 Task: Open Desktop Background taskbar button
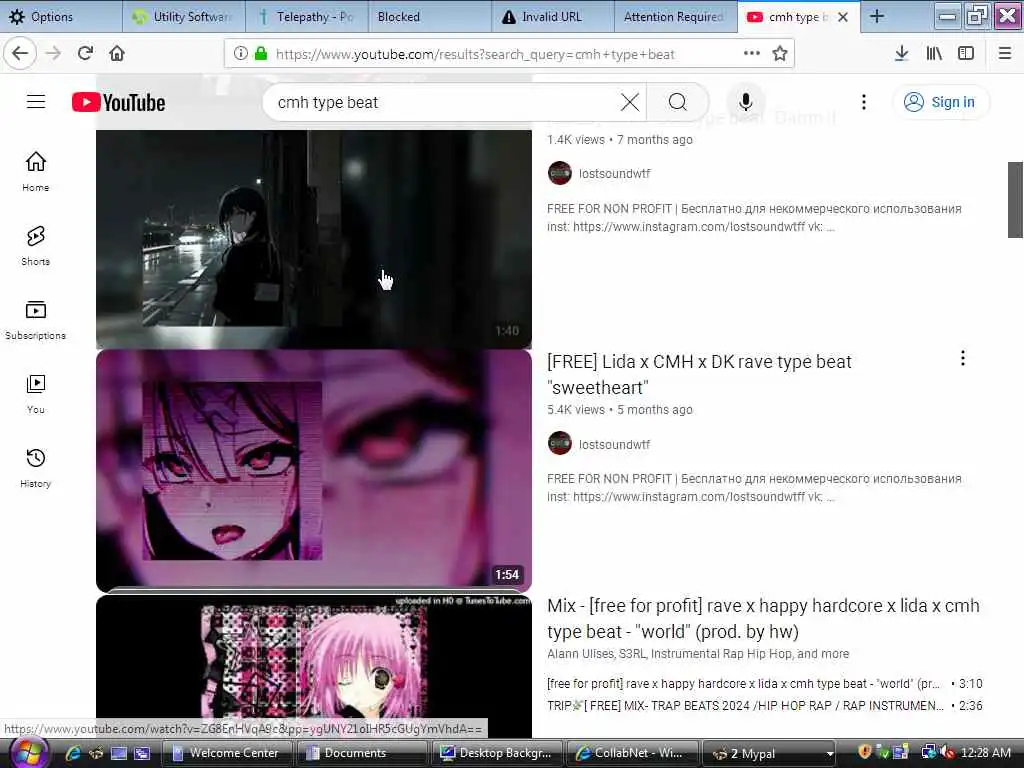[x=496, y=753]
